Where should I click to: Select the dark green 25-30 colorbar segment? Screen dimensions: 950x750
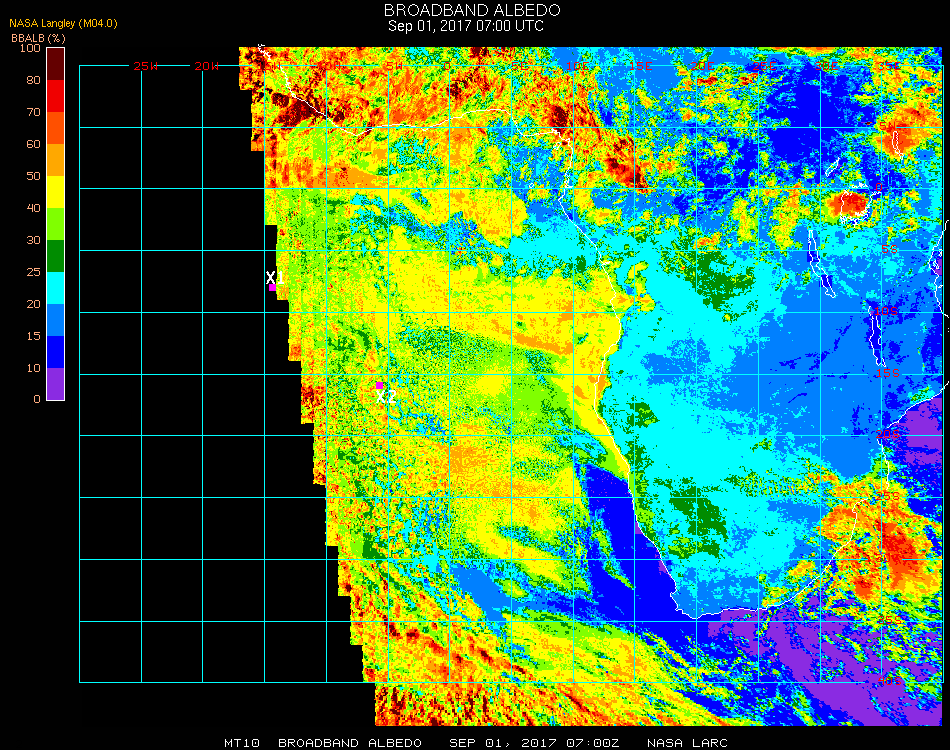(56, 256)
